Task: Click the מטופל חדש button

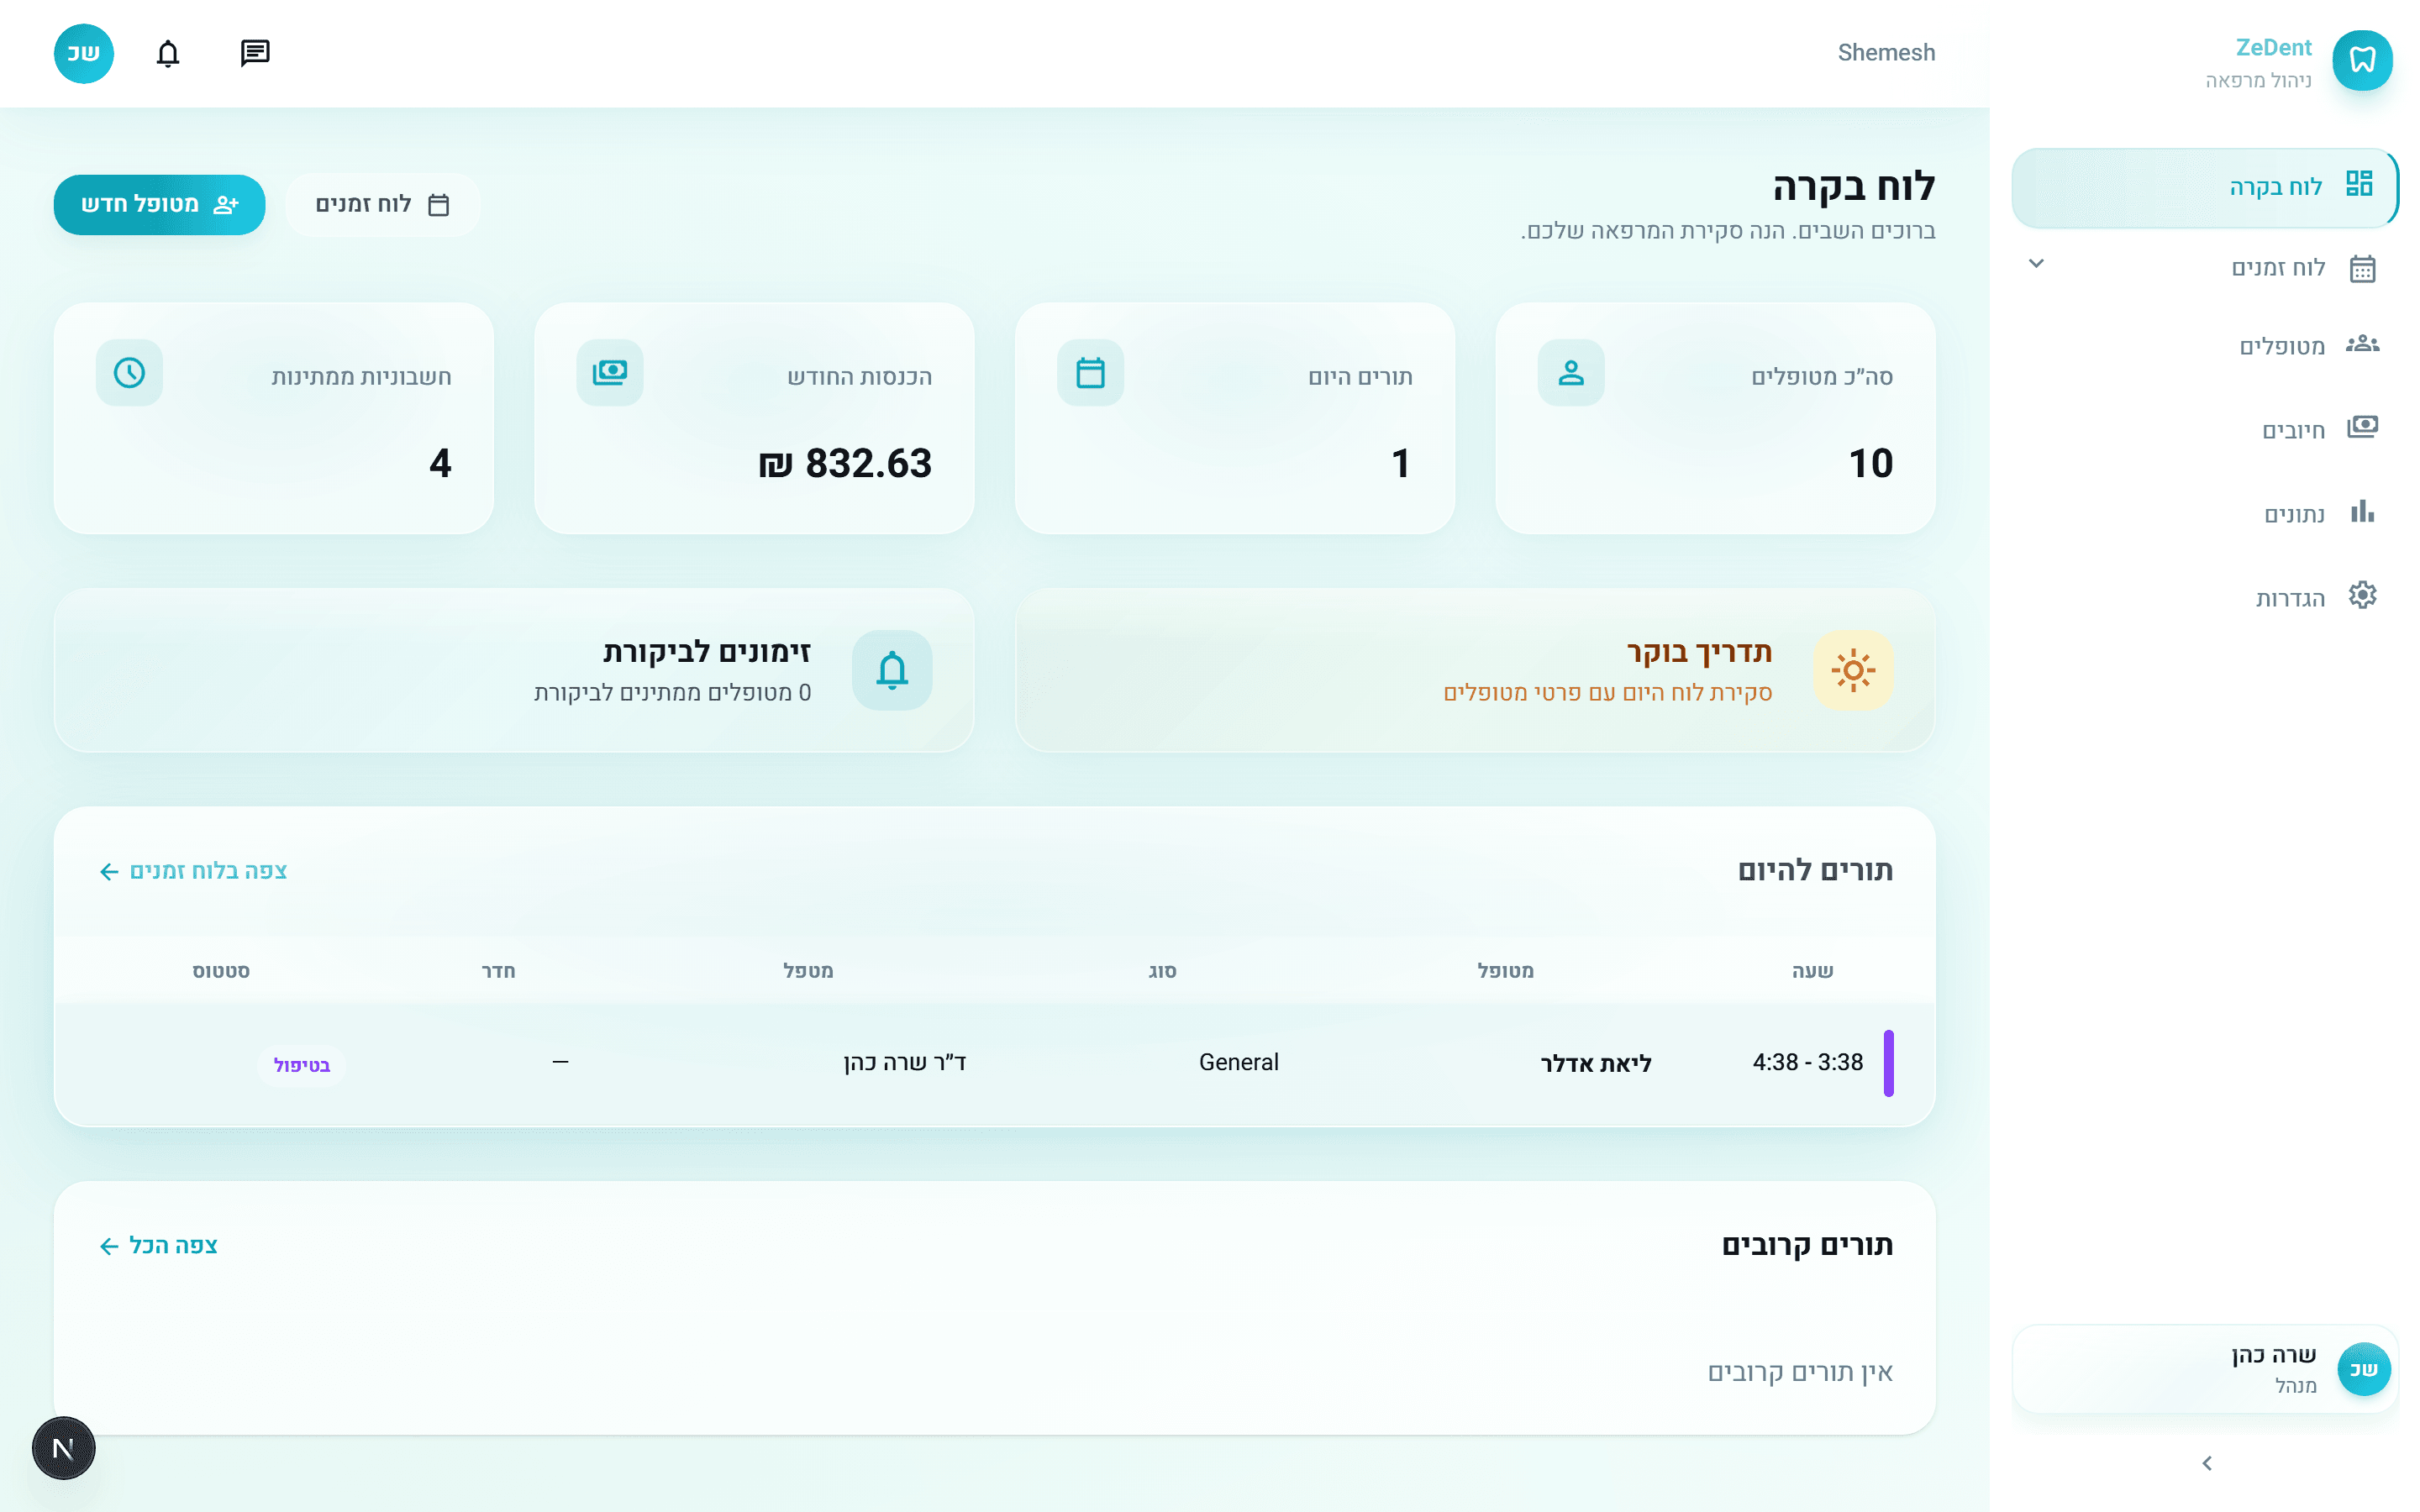Action: pyautogui.click(x=159, y=205)
